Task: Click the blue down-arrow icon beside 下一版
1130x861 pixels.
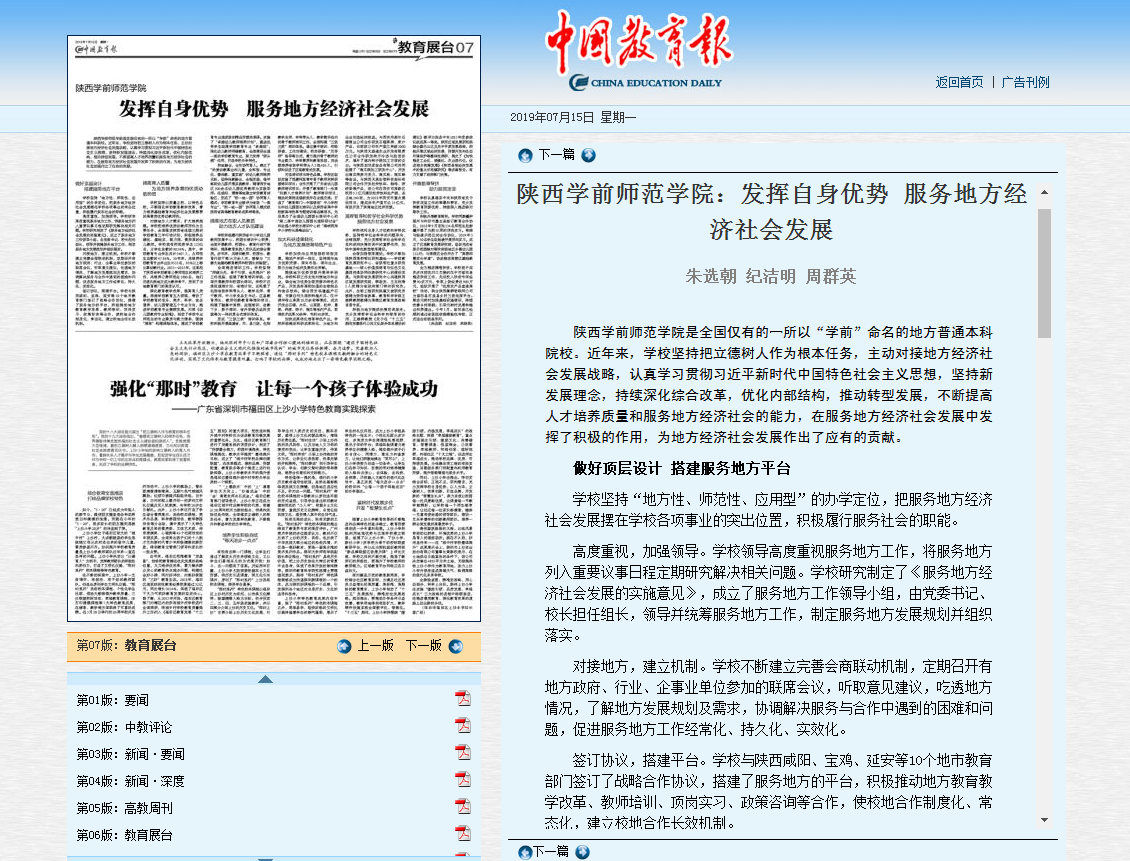Action: click(x=455, y=646)
